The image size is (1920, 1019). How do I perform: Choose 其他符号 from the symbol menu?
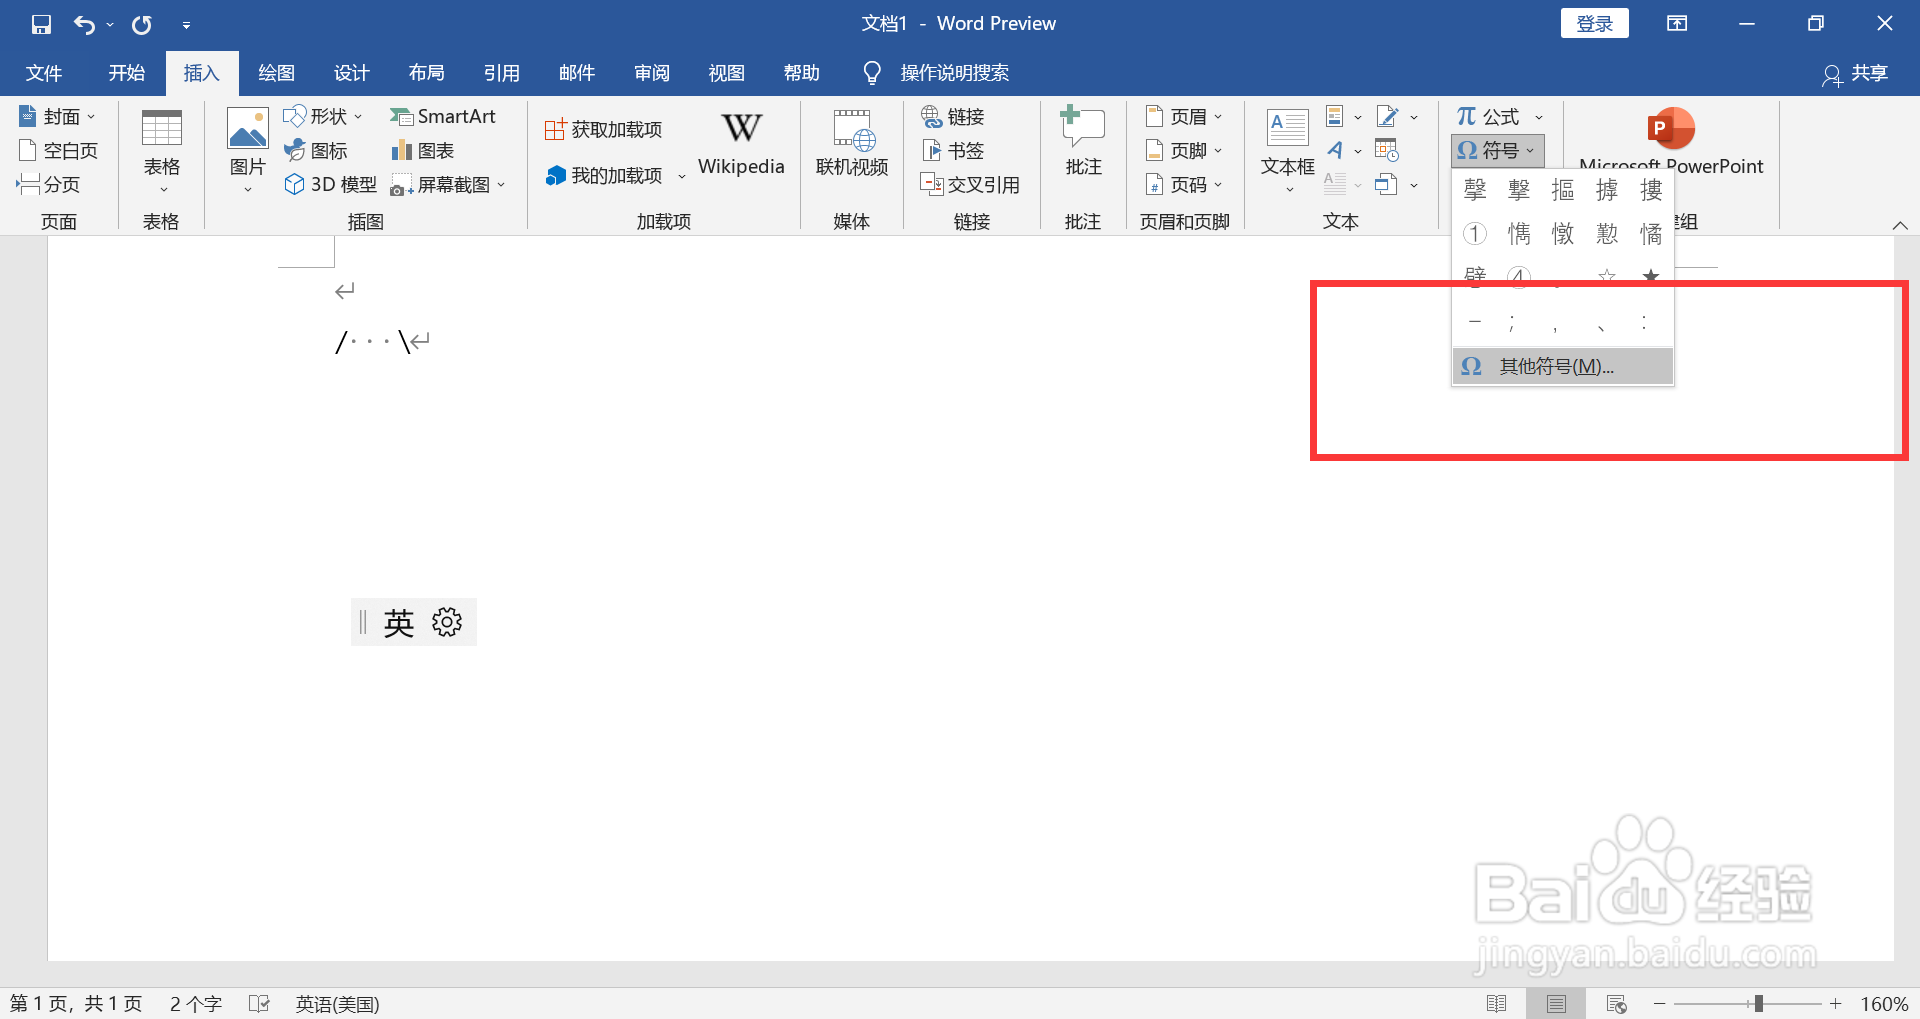click(1550, 365)
